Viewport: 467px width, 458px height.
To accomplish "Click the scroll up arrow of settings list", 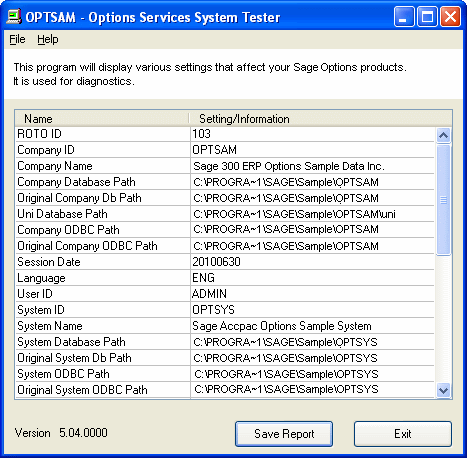I will pos(443,135).
